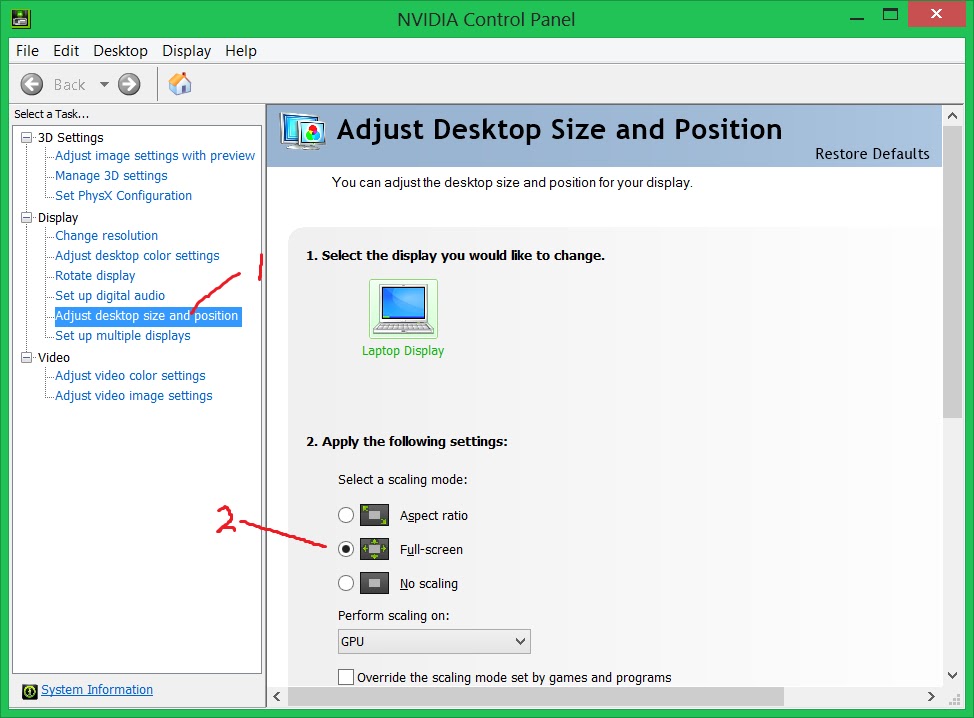Viewport: 974px width, 718px height.
Task: Click the Adjust Desktop Size header icon
Action: [303, 131]
